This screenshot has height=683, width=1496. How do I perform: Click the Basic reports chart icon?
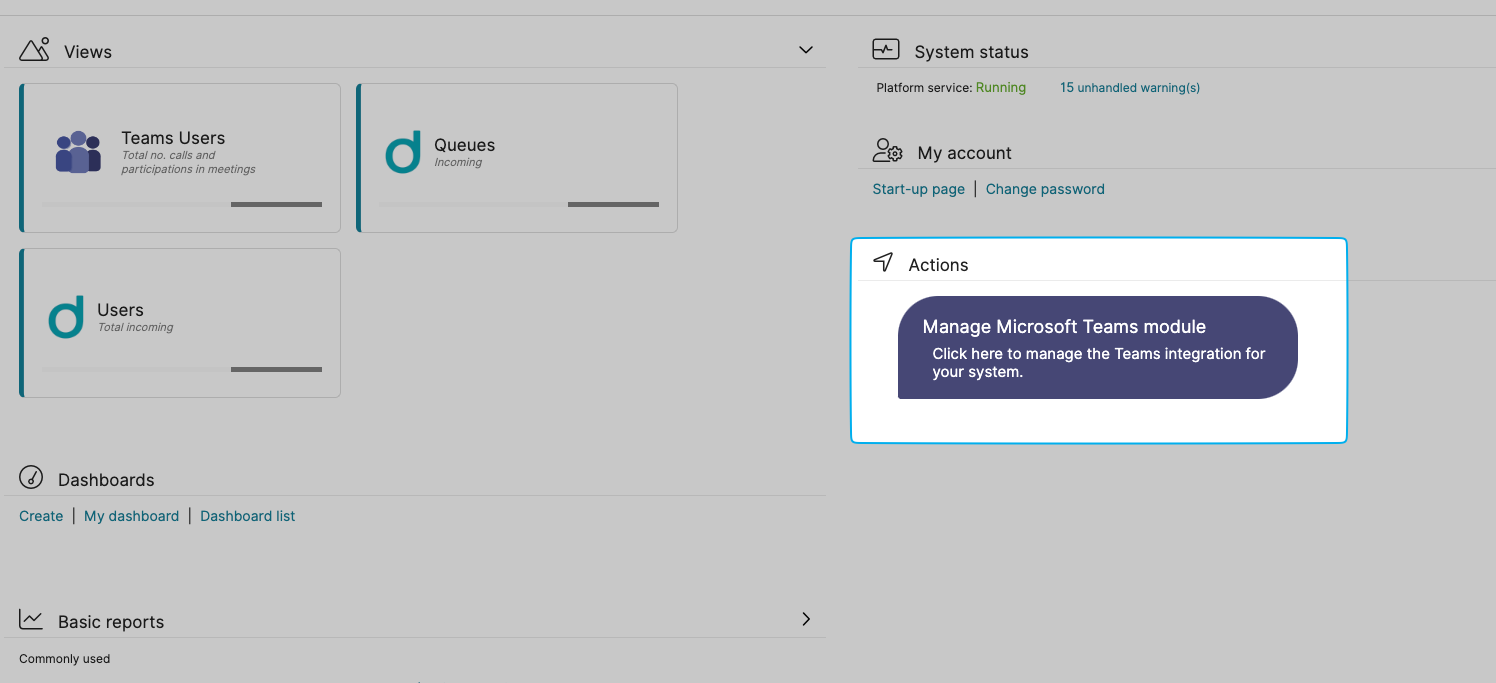(31, 620)
